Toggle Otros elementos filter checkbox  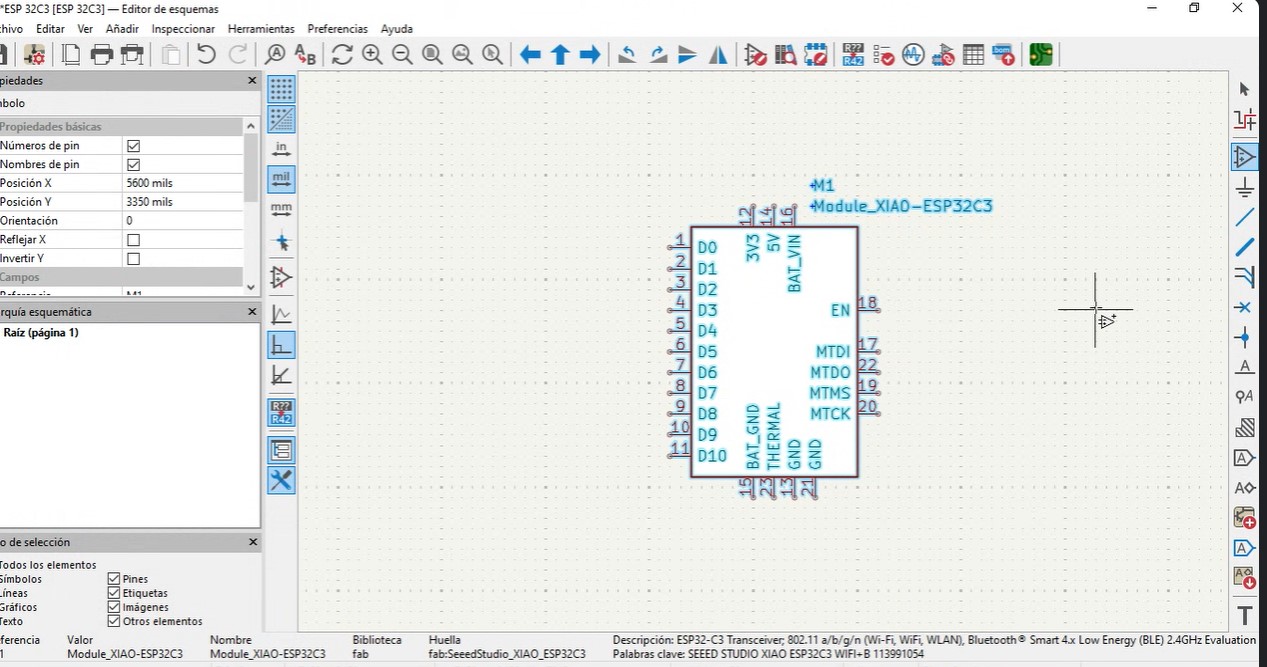coord(113,621)
